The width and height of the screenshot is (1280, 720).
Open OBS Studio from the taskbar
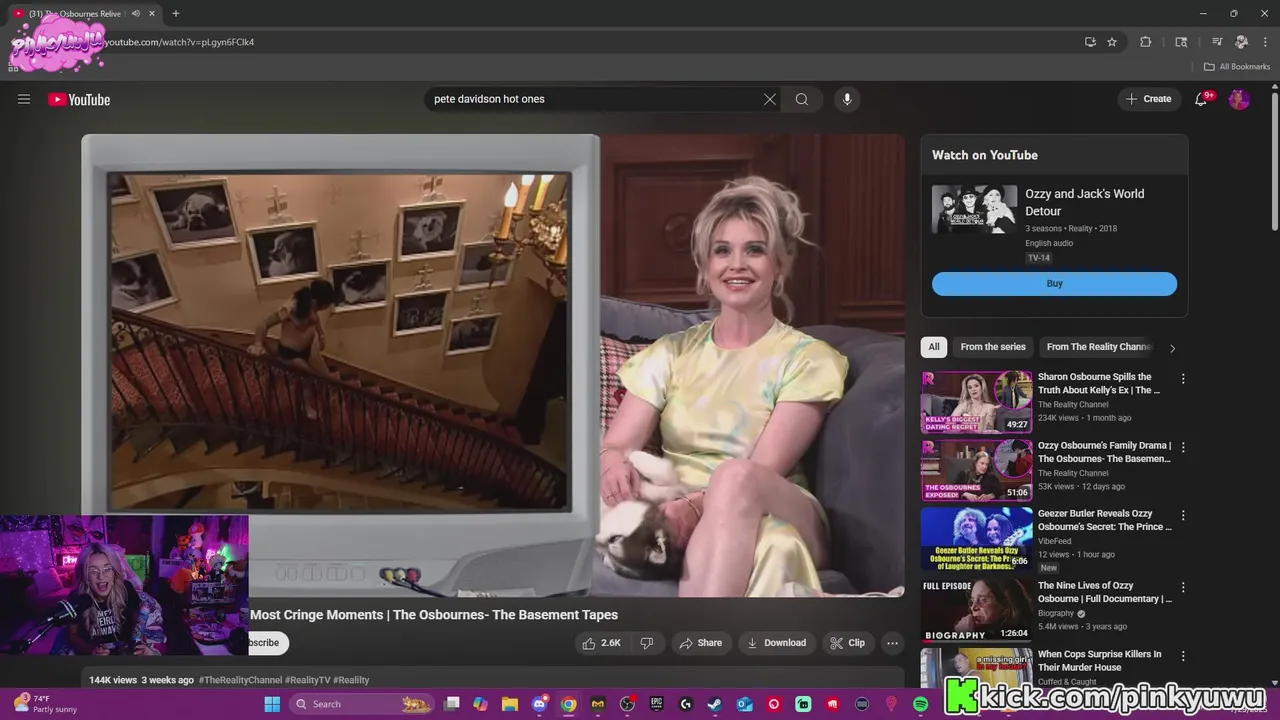click(627, 704)
